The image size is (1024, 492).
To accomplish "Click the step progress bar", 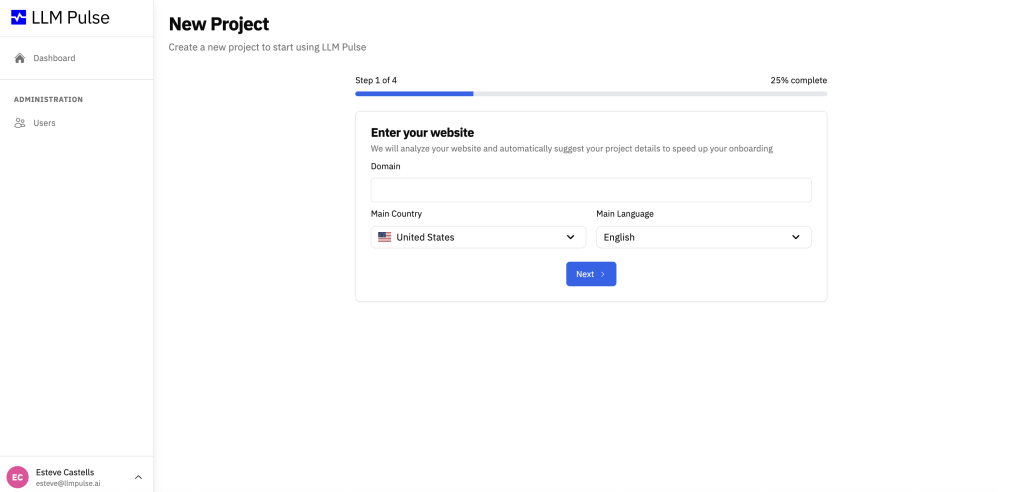I will pyautogui.click(x=591, y=94).
